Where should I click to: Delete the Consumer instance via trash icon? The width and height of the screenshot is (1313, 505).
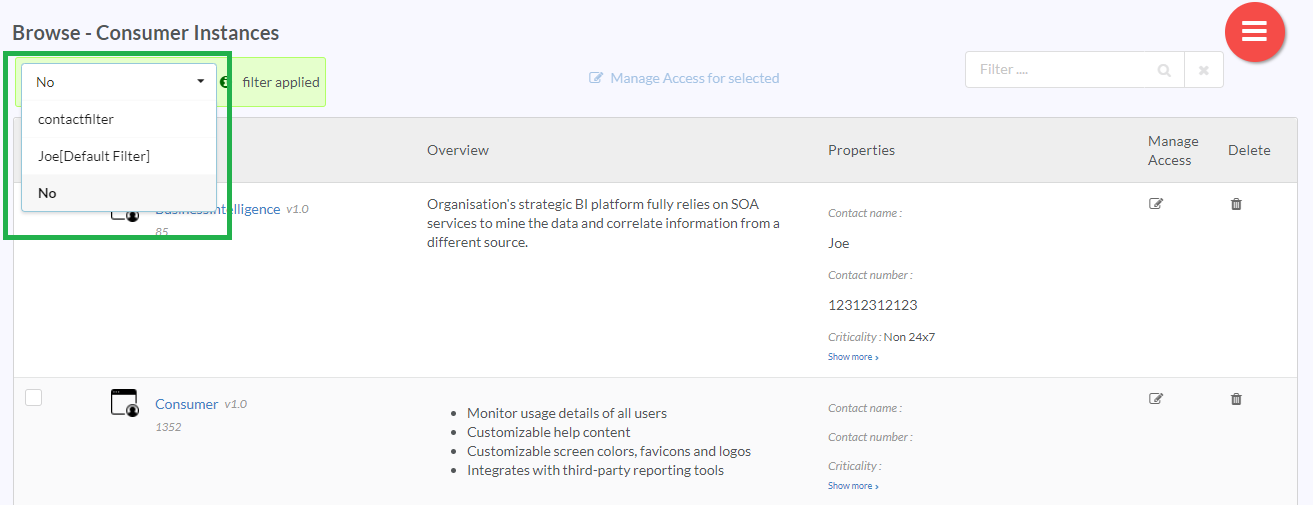pos(1236,399)
